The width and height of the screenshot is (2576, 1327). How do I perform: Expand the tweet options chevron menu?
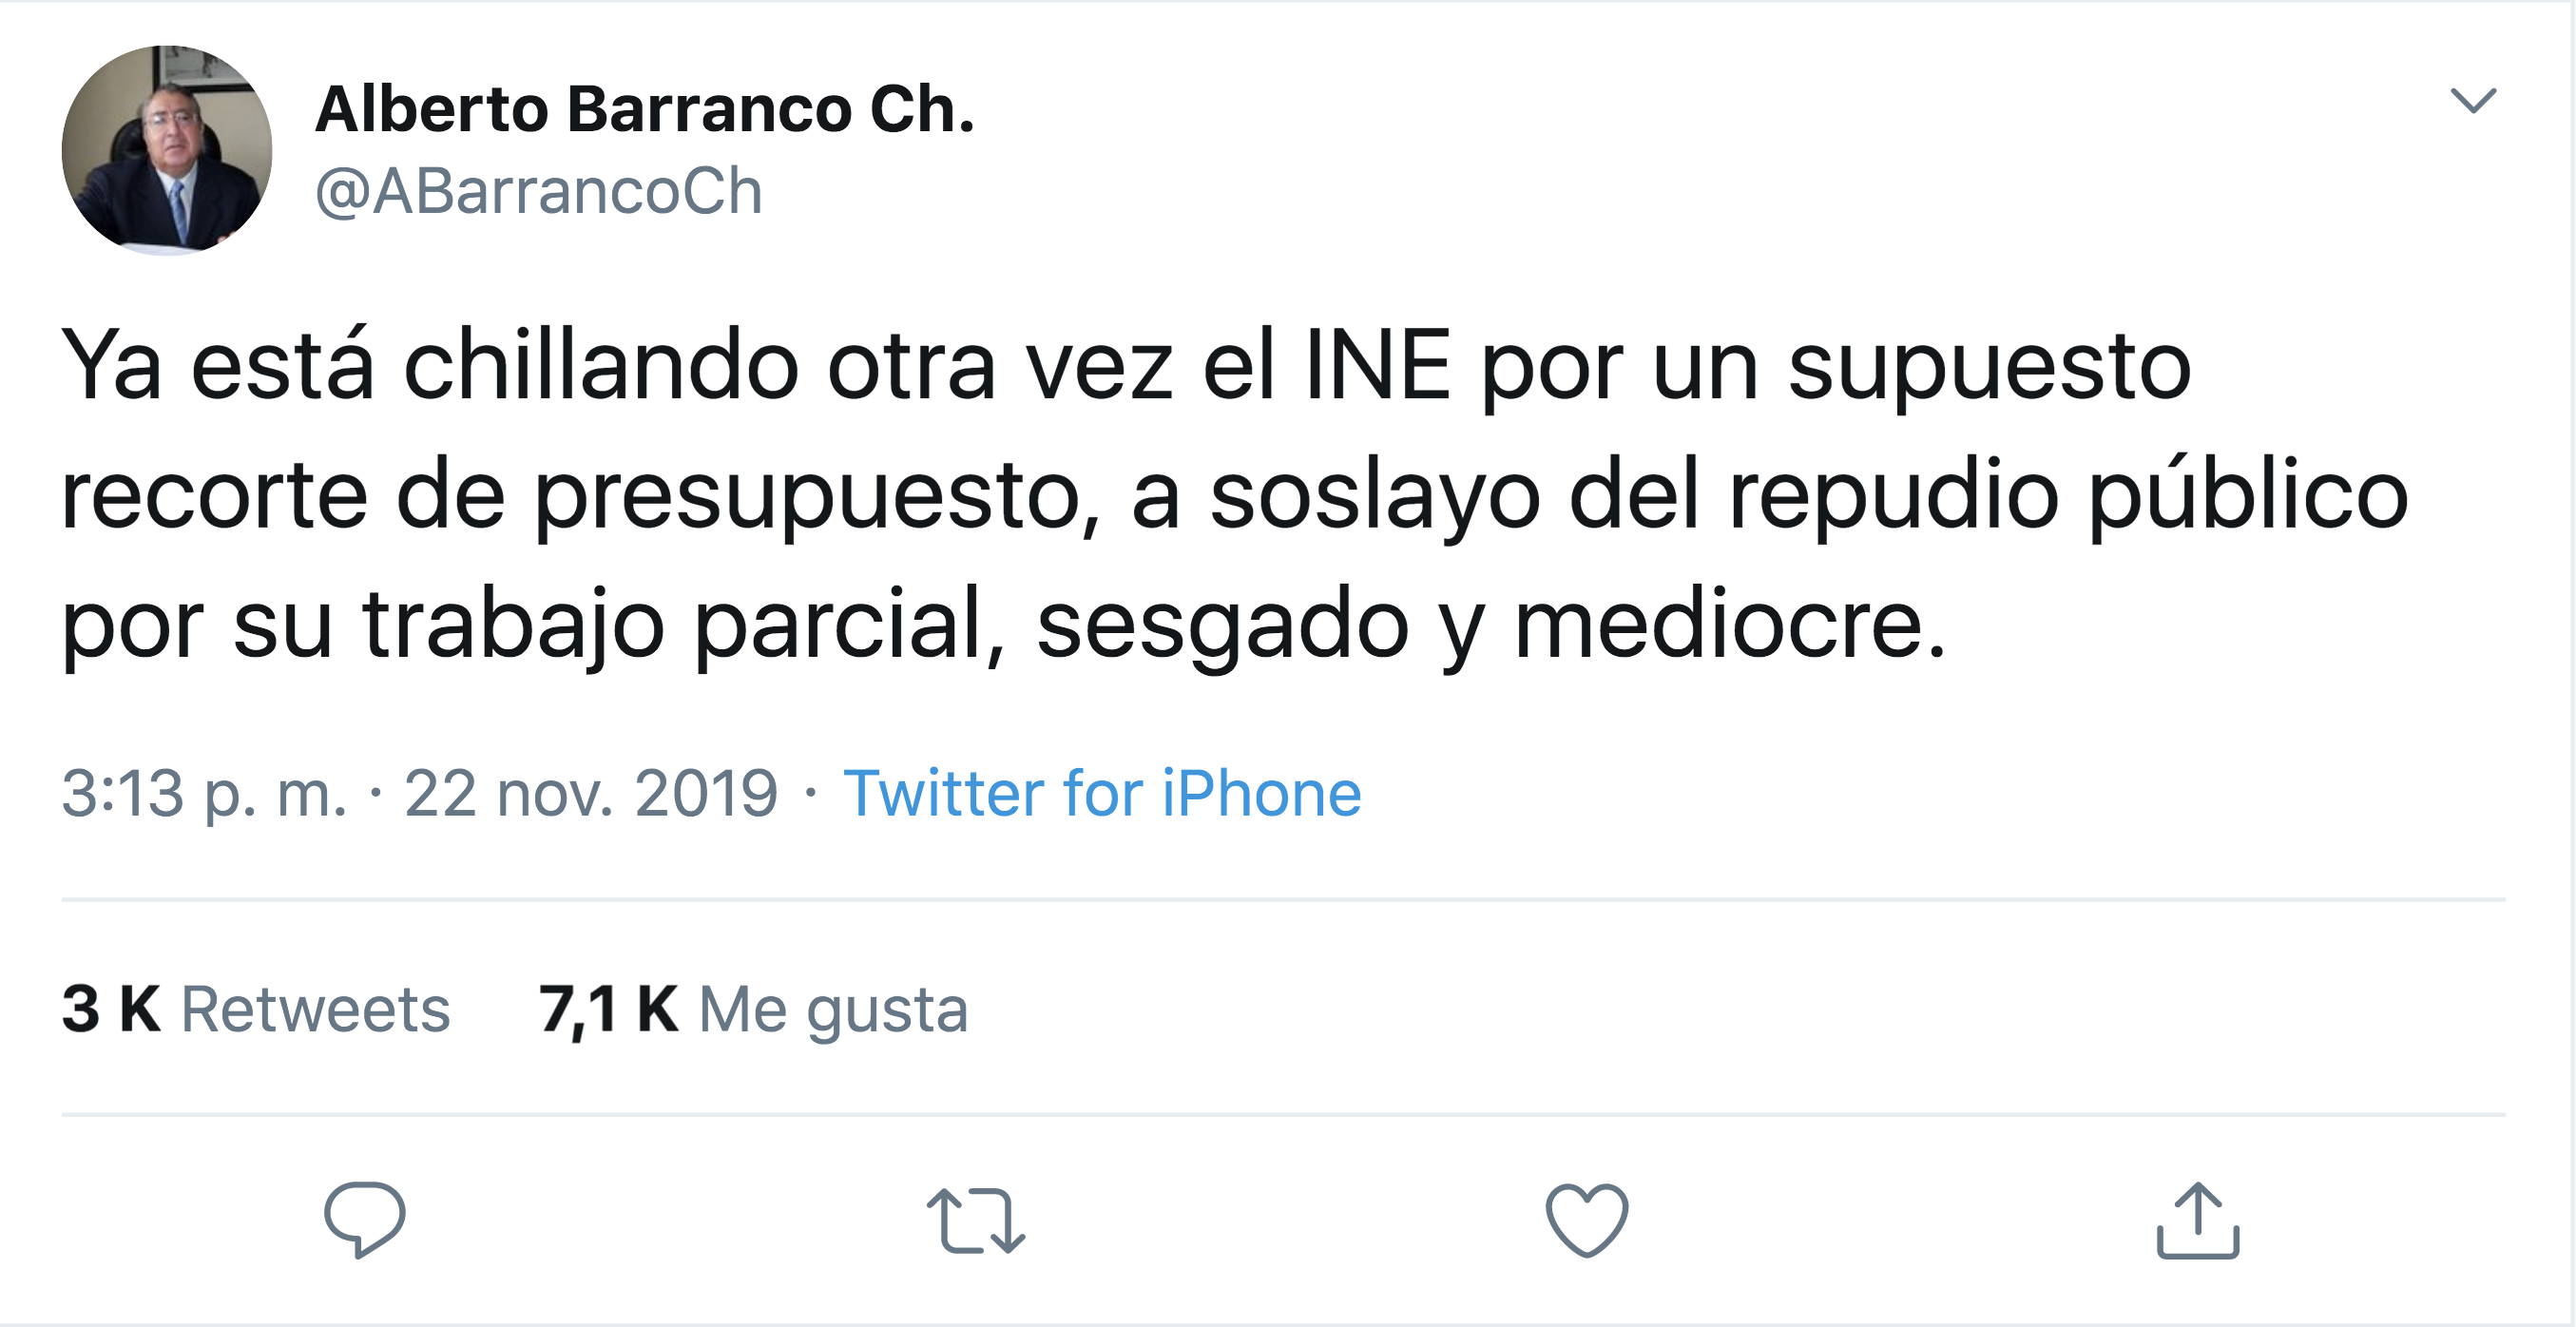2473,100
